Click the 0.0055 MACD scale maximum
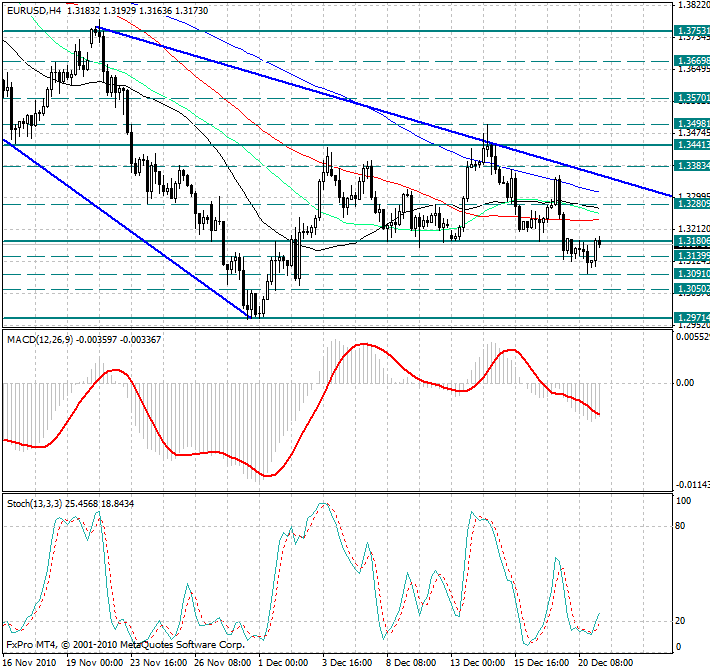This screenshot has height=670, width=710. pyautogui.click(x=693, y=337)
